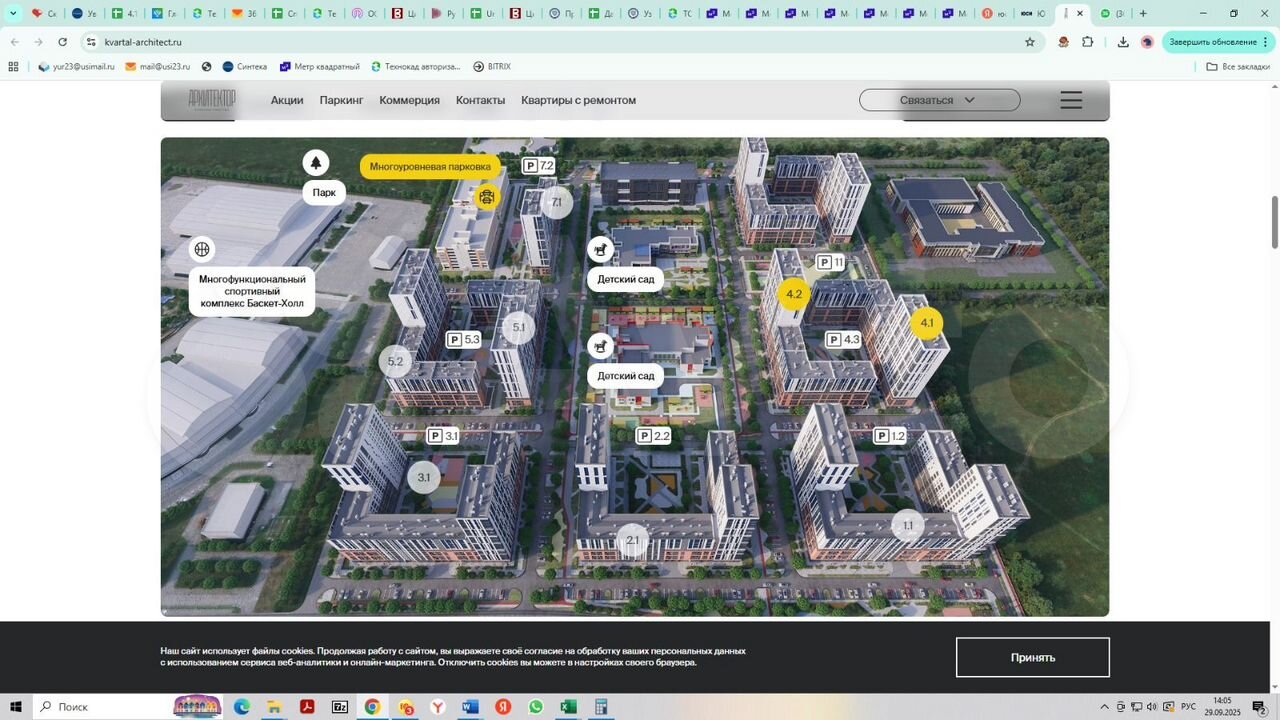The height and width of the screenshot is (720, 1280).
Task: Click the page vertical scrollbar thumb
Action: tap(1274, 222)
